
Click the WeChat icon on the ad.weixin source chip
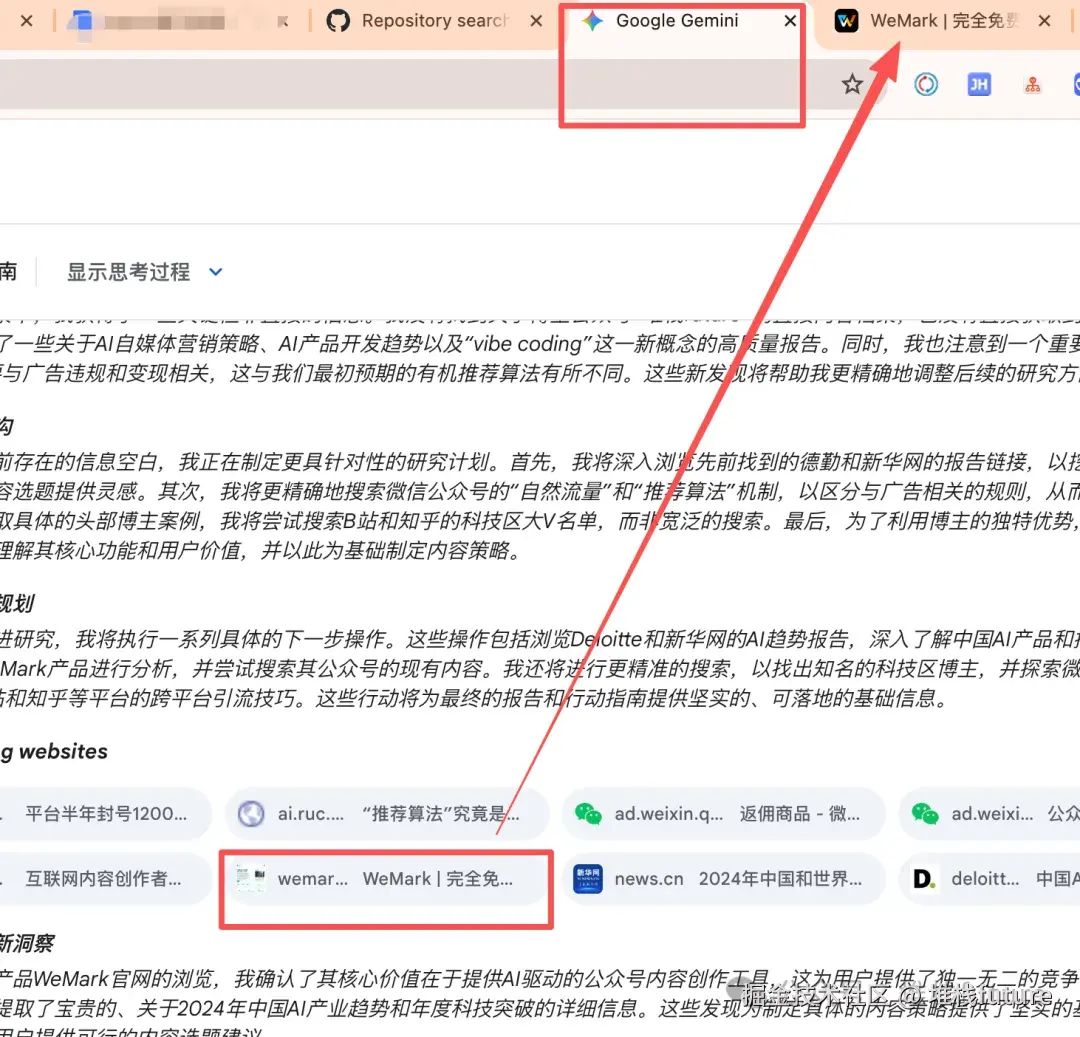(x=588, y=813)
